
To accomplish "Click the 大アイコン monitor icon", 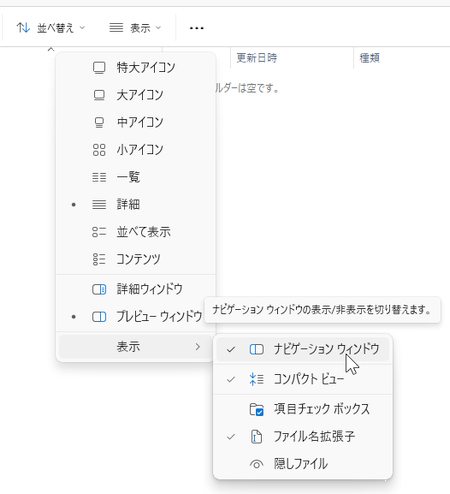I will coord(99,95).
